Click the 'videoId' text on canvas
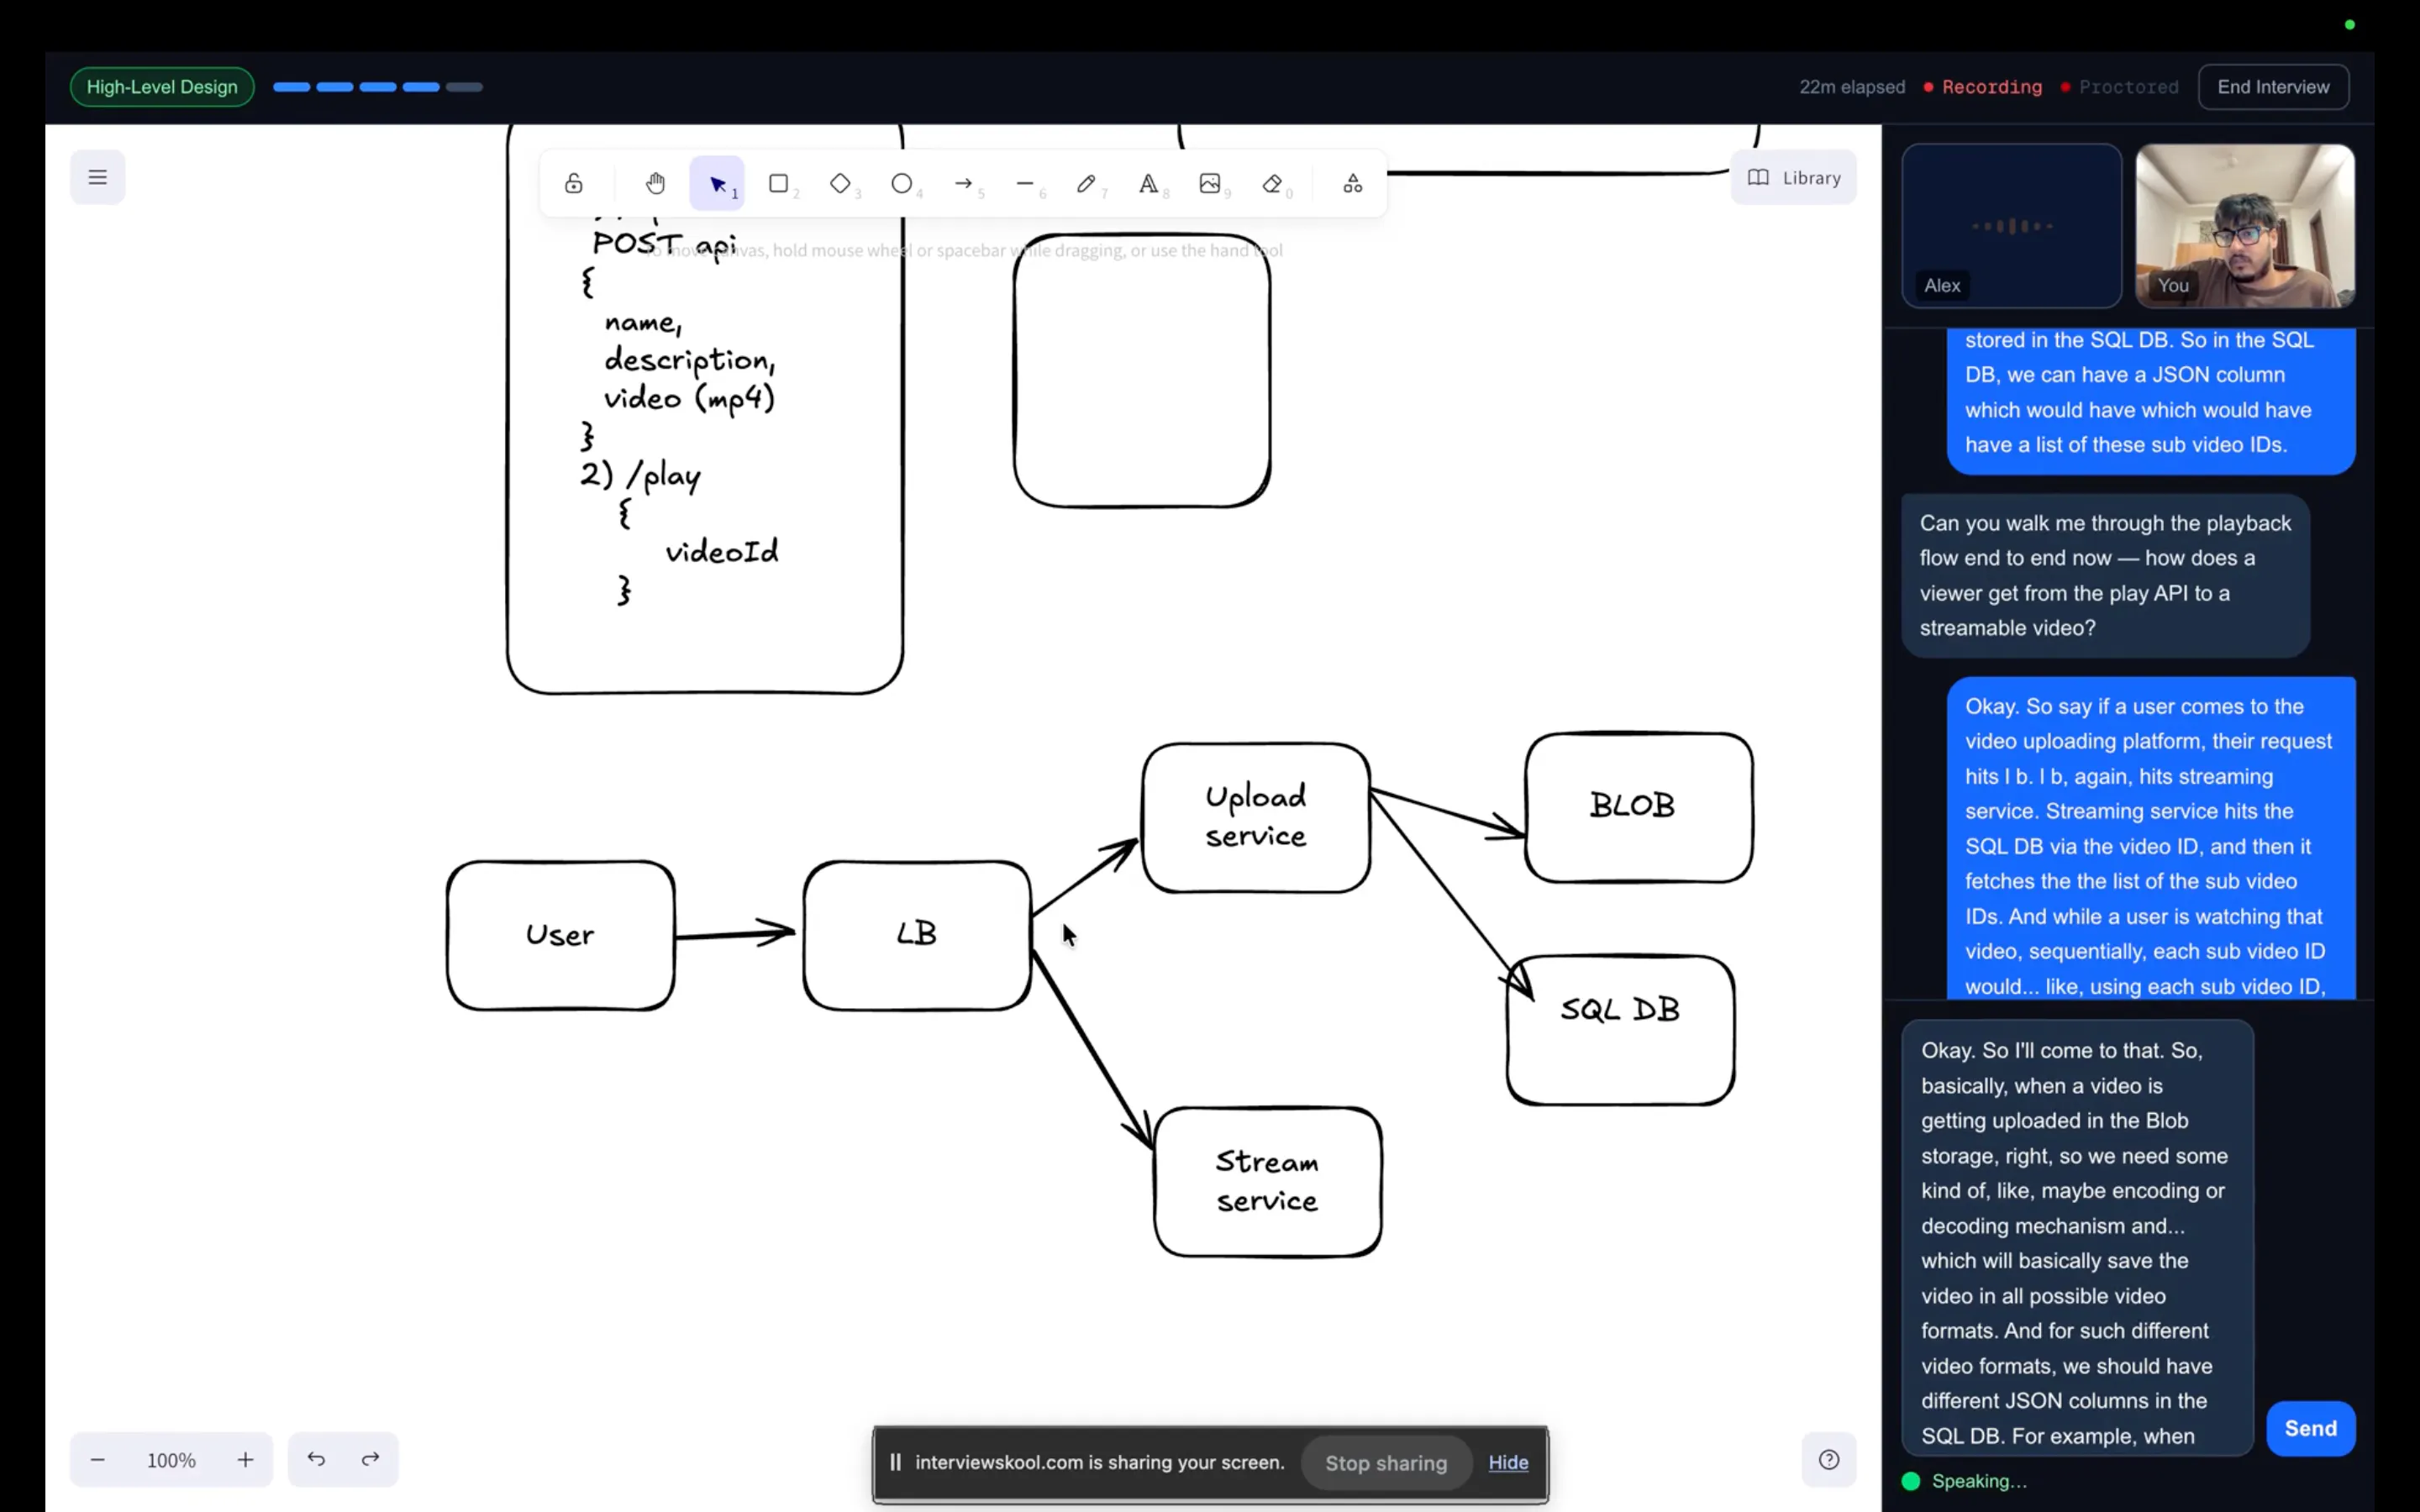 coord(721,551)
